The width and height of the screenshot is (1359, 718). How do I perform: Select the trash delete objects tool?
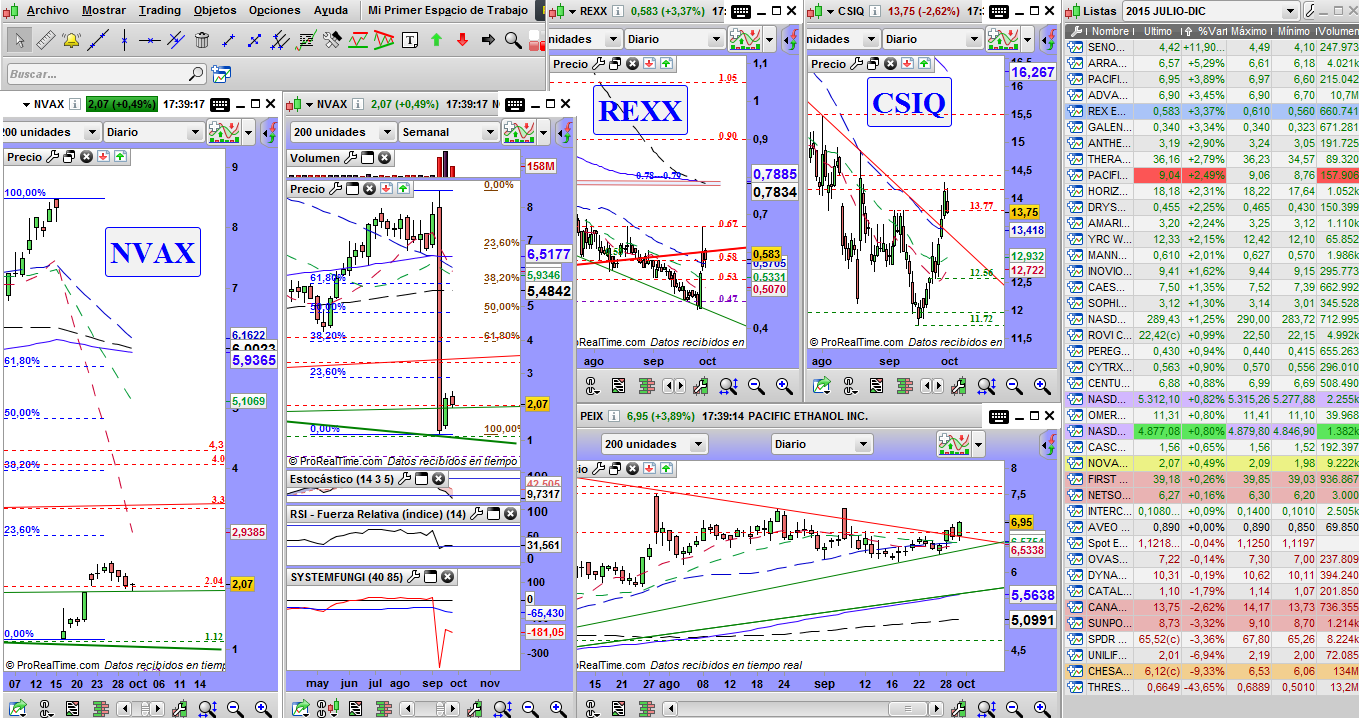(x=202, y=41)
